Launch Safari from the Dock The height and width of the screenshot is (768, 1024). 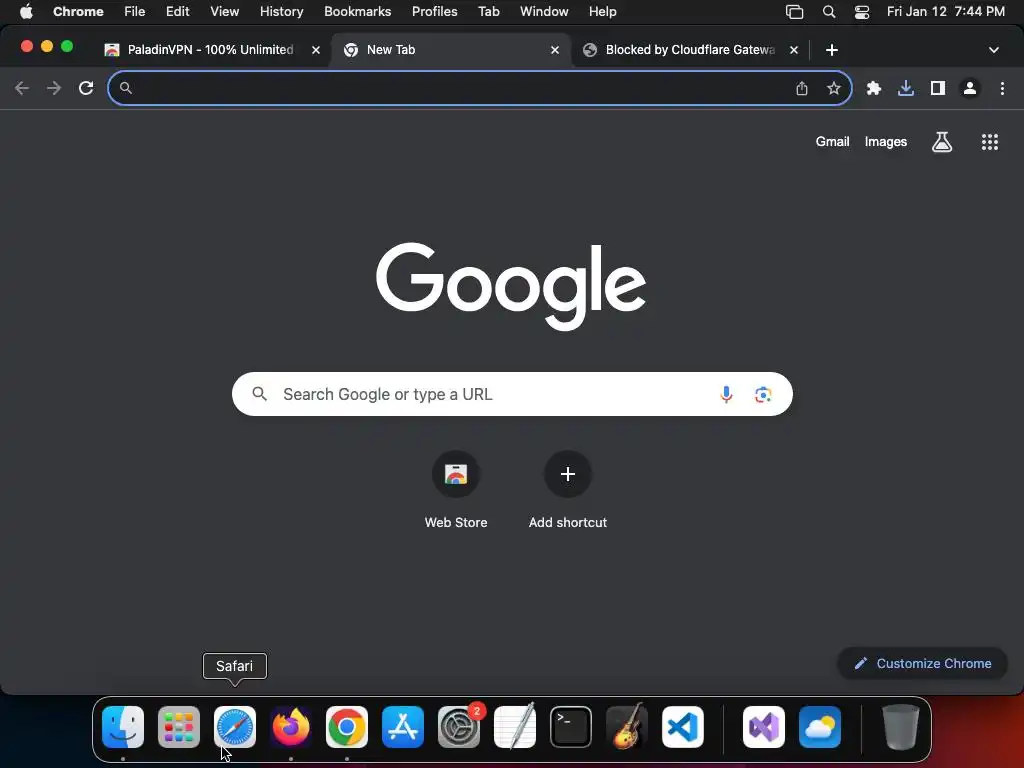pos(235,727)
